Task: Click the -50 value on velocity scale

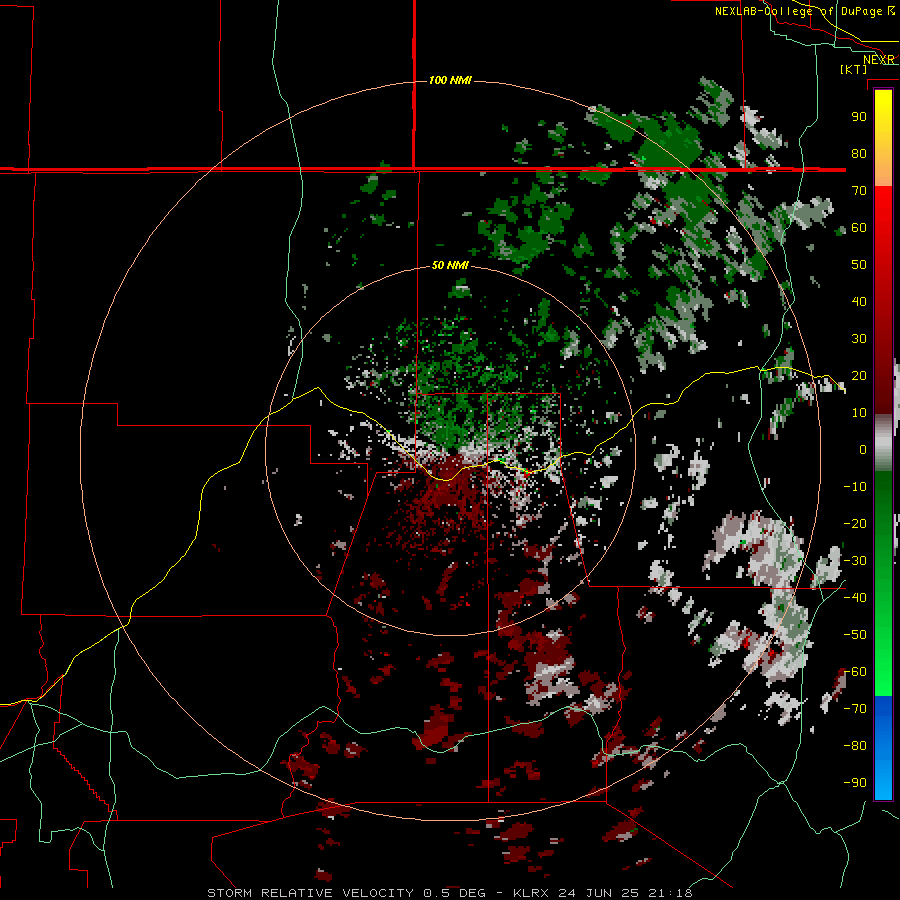Action: tap(855, 635)
